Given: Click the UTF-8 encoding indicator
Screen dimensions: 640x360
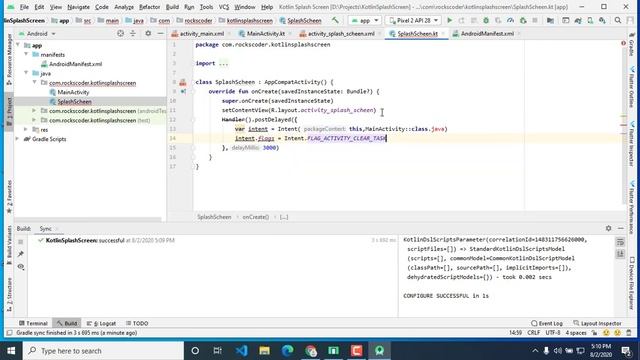Looking at the screenshot, I should click(x=553, y=333).
